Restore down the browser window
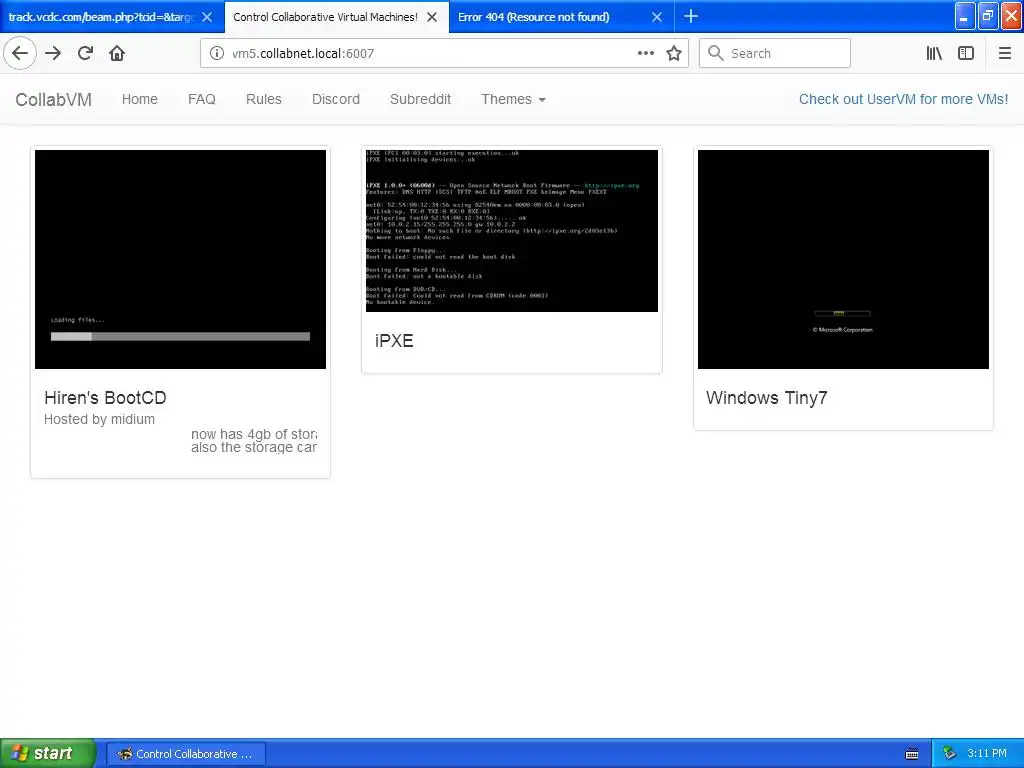 coord(988,16)
